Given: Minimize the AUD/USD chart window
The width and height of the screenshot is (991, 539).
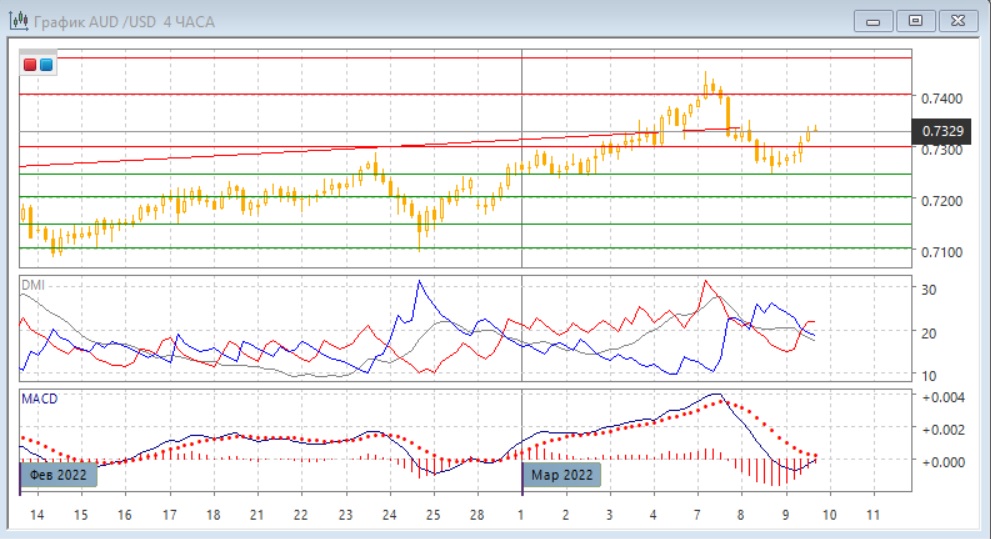Looking at the screenshot, I should pyautogui.click(x=877, y=21).
